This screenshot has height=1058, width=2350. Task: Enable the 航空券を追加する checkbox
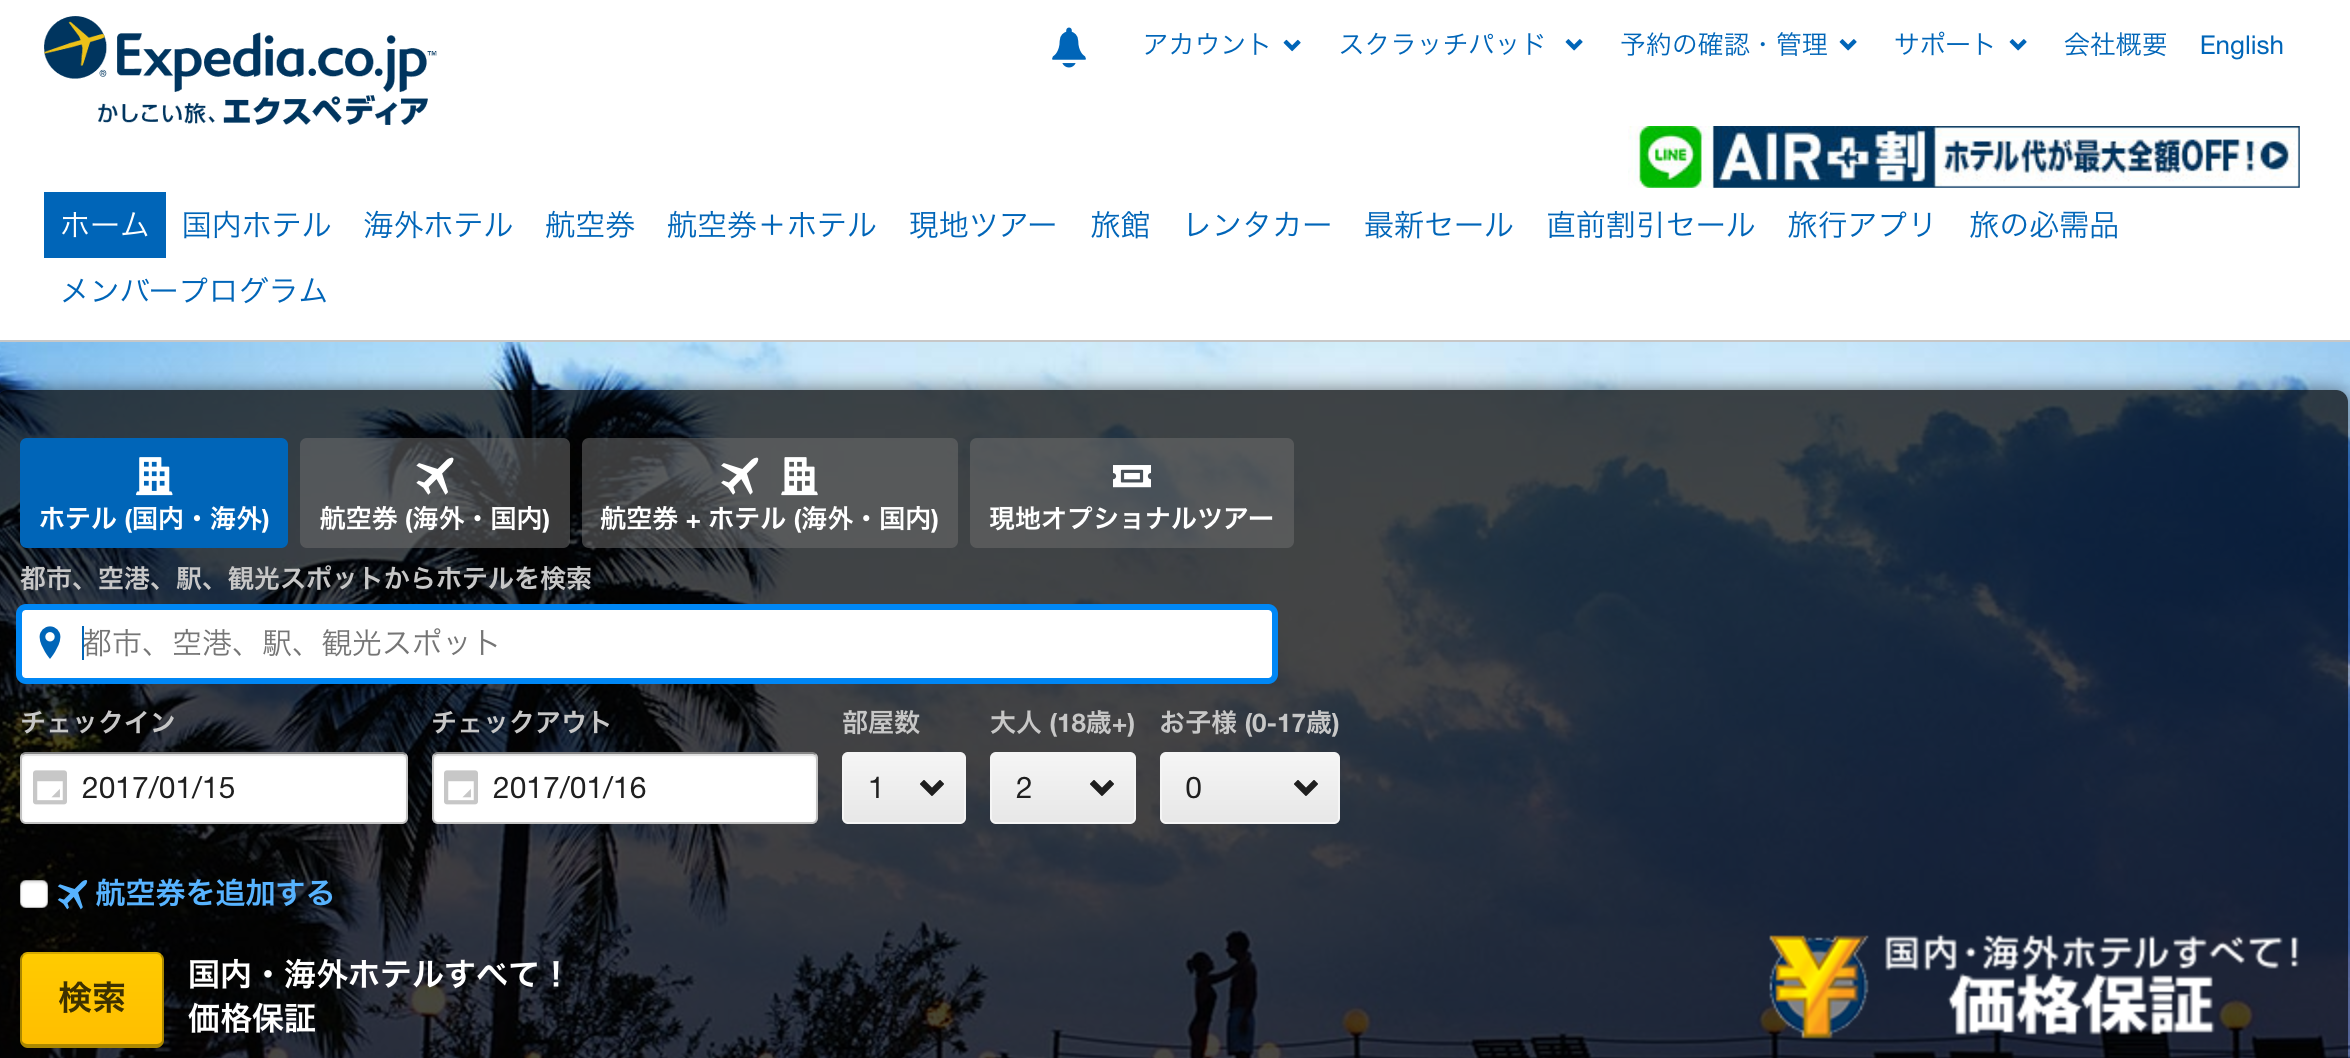click(x=34, y=893)
